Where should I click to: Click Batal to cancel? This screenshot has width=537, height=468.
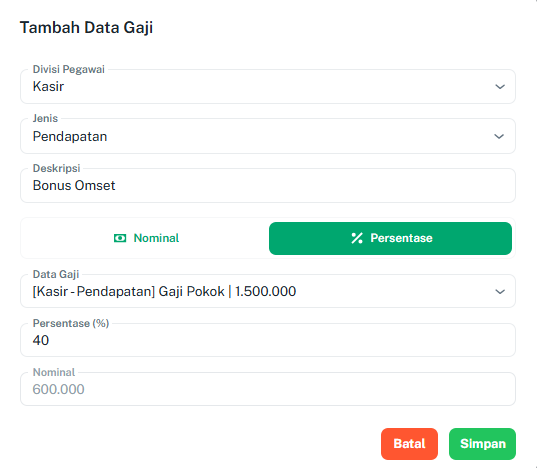409,444
